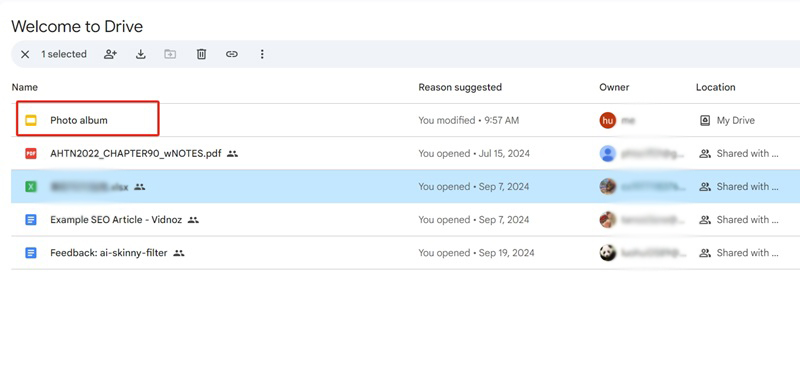Click the '1 selected' label
The image size is (800, 371).
click(x=64, y=54)
